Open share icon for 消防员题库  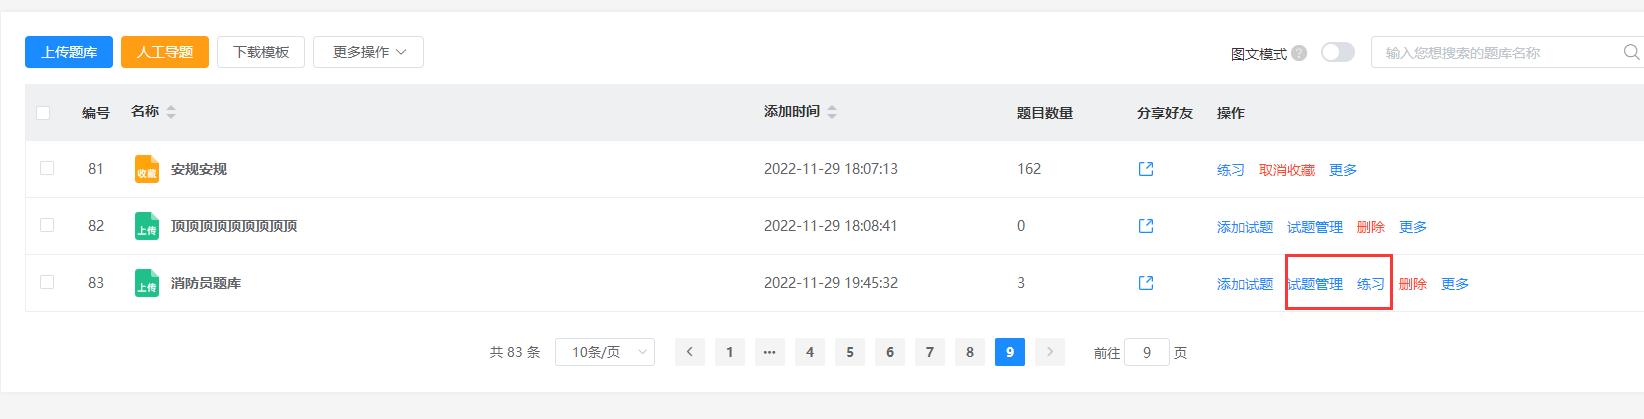pos(1146,283)
